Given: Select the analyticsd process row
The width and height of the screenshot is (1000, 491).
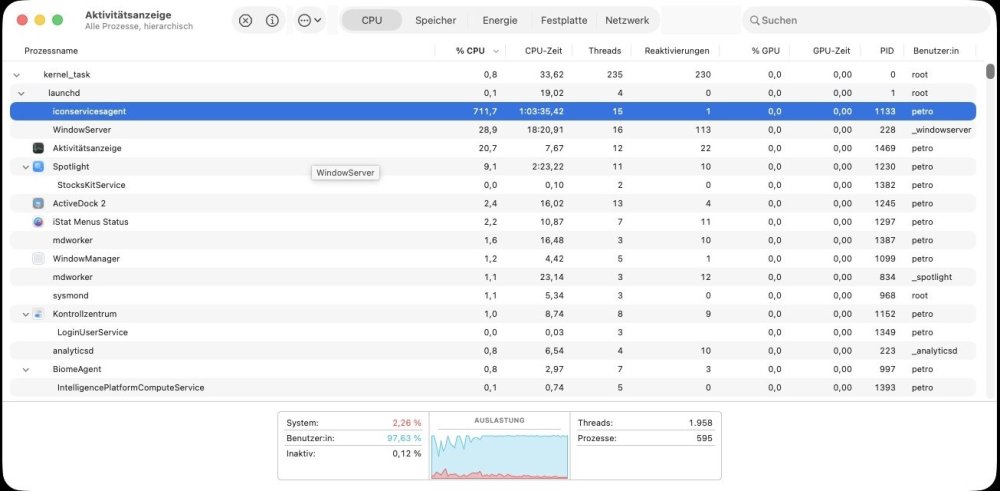Looking at the screenshot, I should point(493,351).
